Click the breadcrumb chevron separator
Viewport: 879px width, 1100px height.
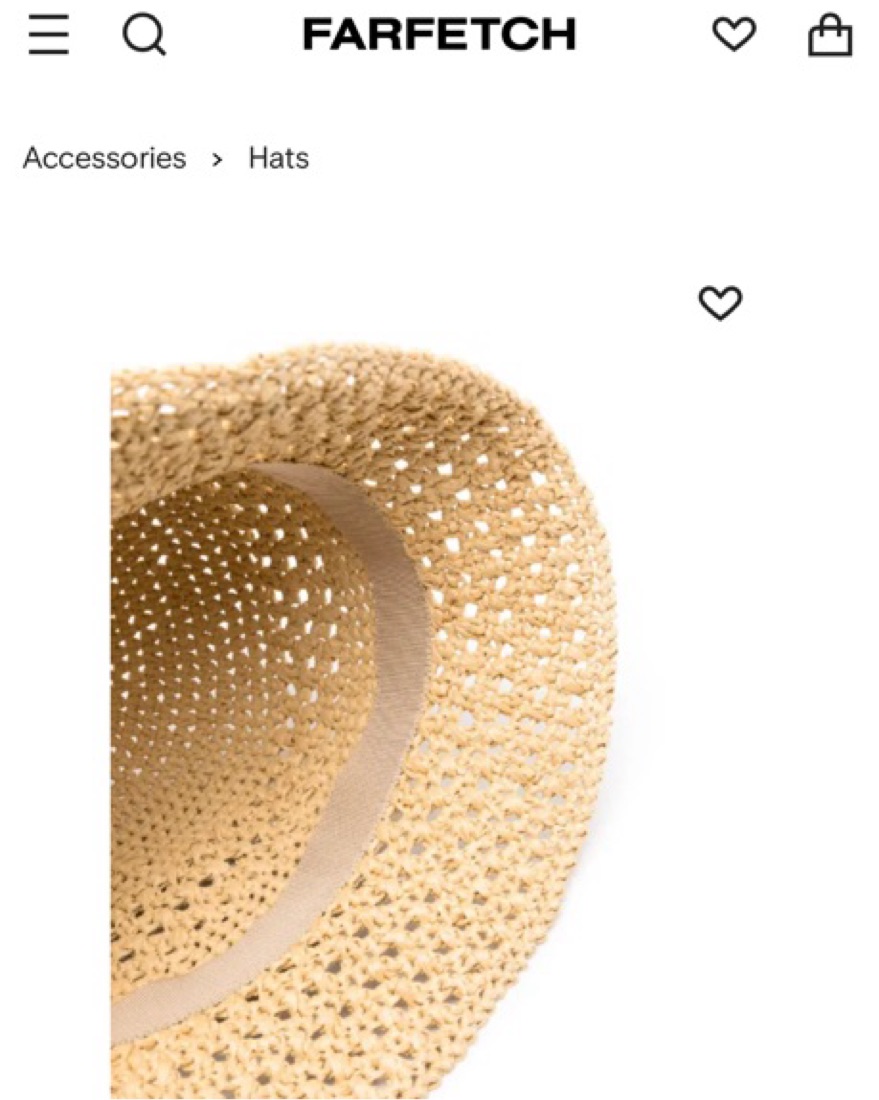(x=217, y=160)
